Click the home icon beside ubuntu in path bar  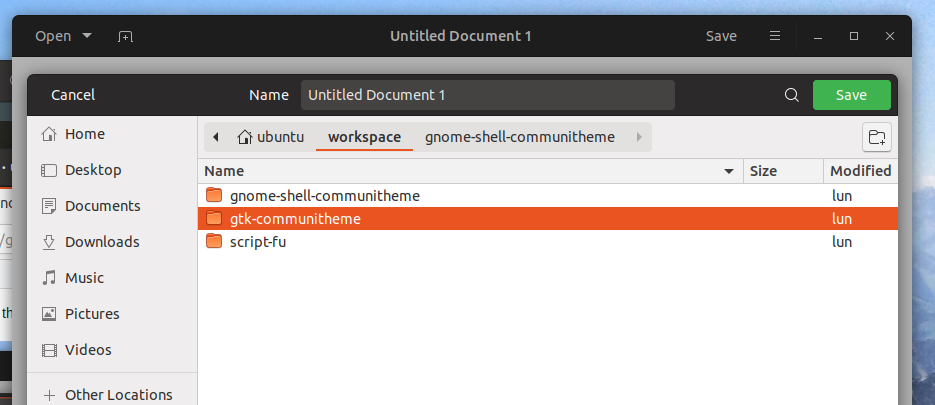tap(244, 137)
